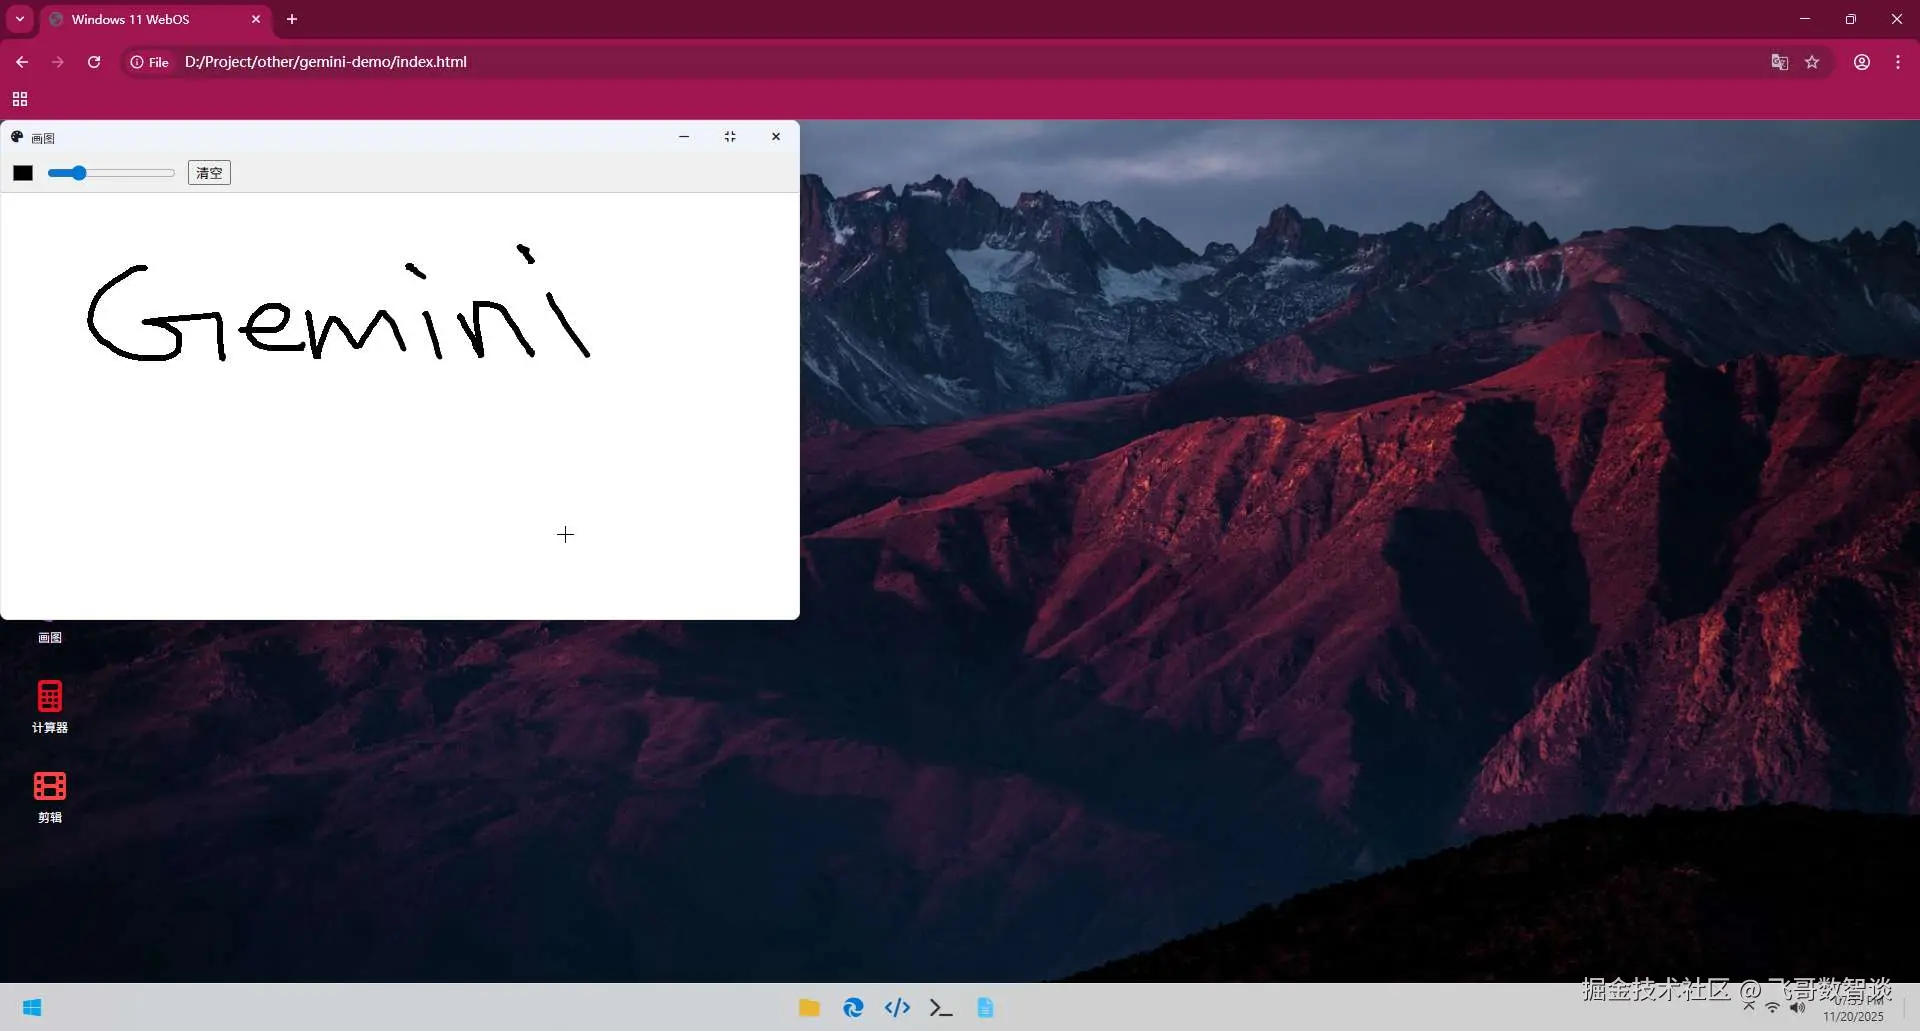Restore the browser window size
Screen dimensions: 1920x1031
click(1851, 19)
